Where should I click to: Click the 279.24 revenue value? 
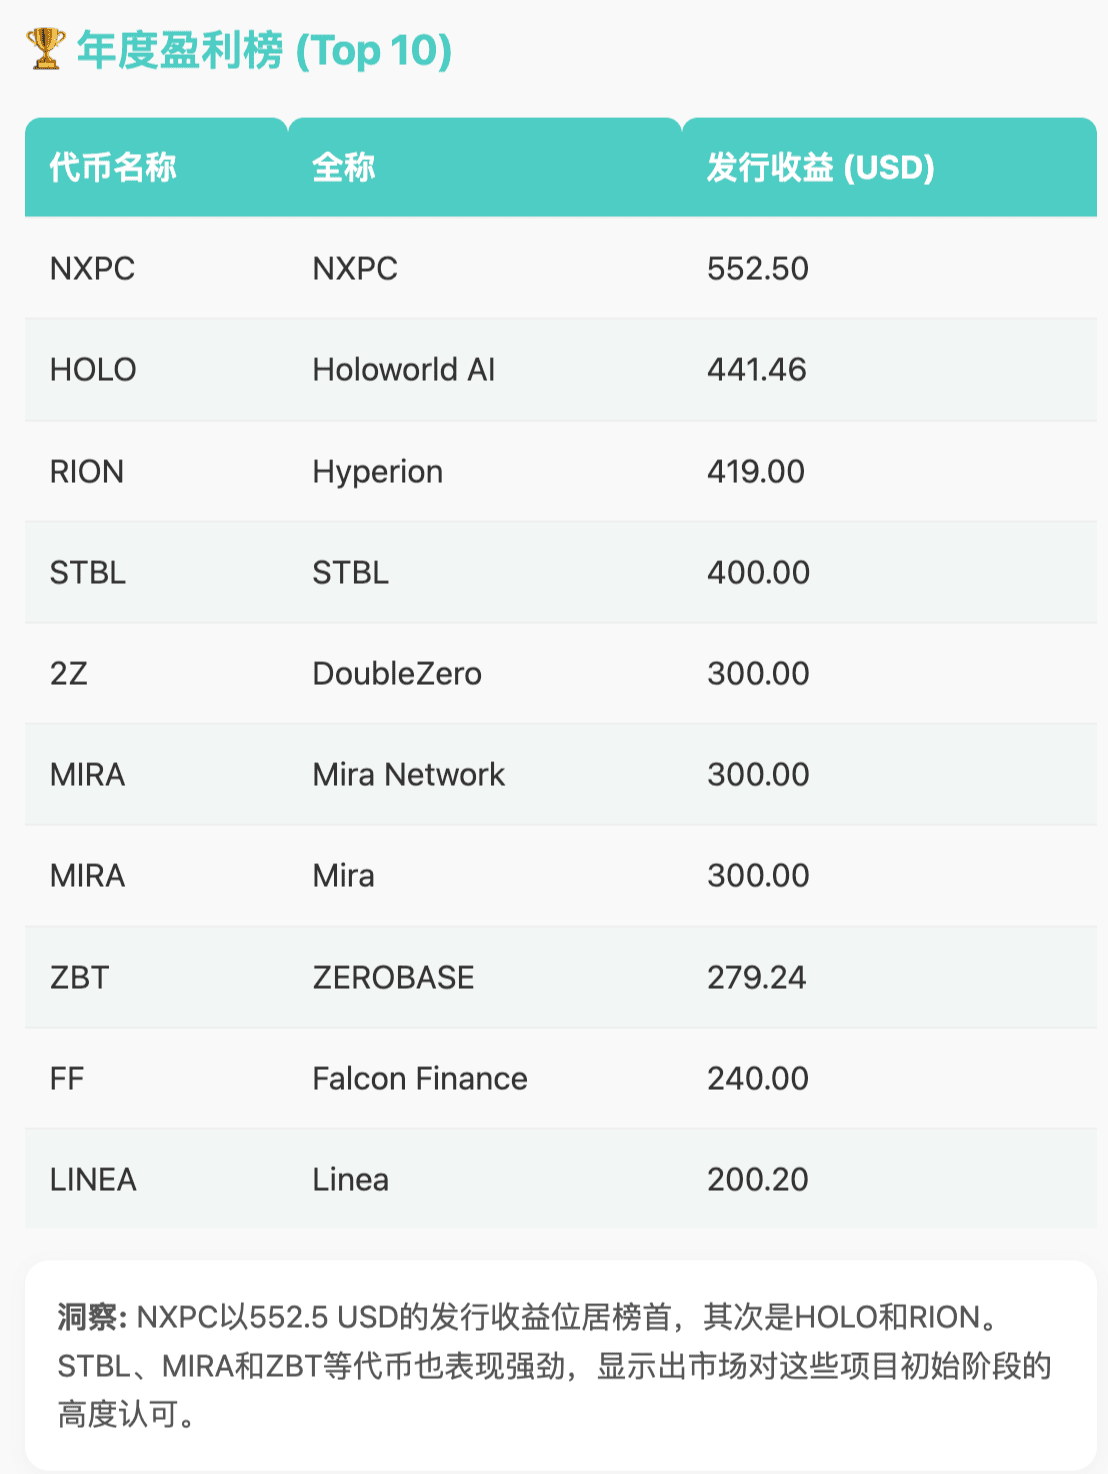click(756, 977)
